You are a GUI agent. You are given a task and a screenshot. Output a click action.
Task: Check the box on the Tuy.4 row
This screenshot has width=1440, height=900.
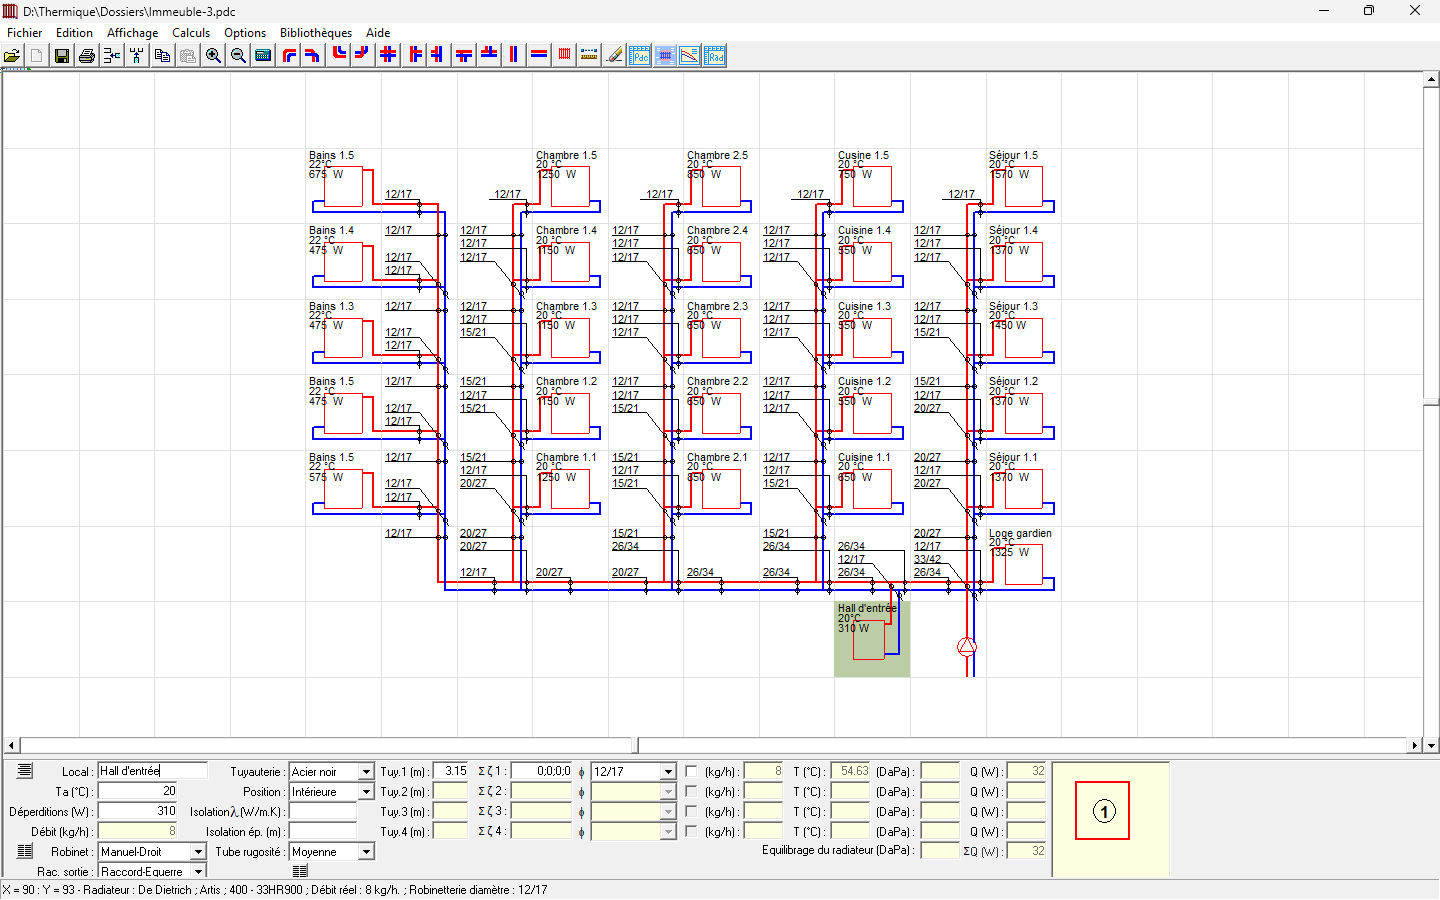(691, 831)
